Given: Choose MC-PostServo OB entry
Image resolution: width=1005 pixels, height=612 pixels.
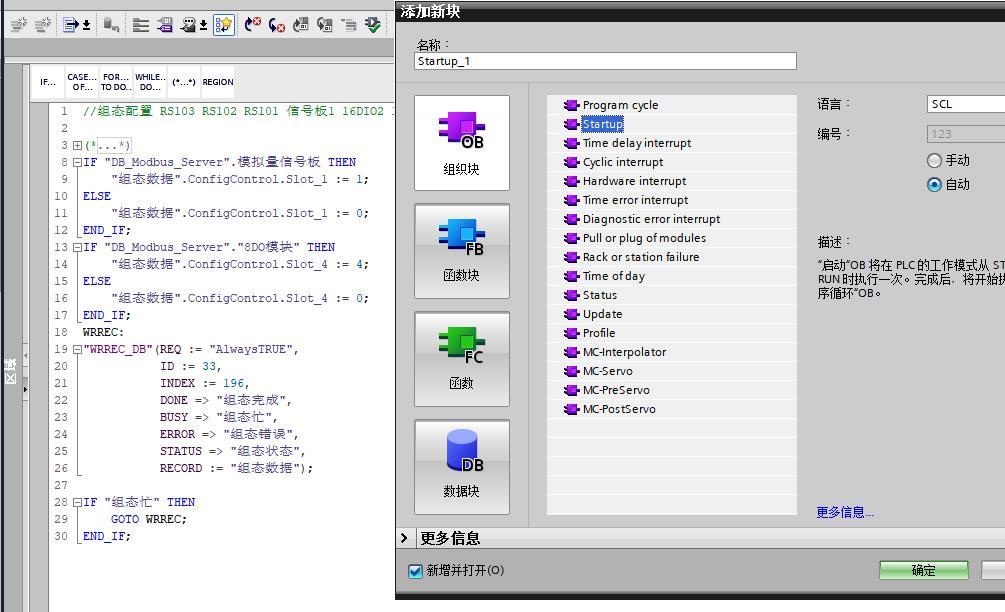Looking at the screenshot, I should coord(672,409).
